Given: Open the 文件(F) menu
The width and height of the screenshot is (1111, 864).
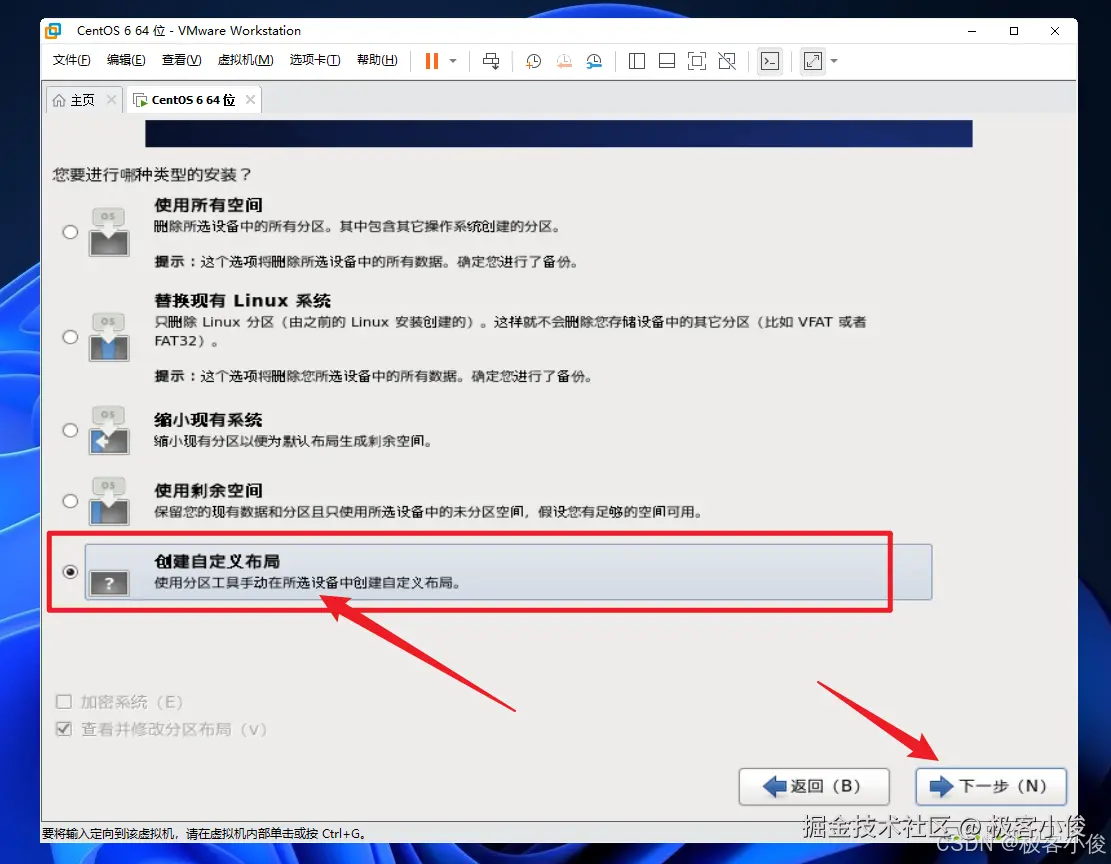Looking at the screenshot, I should point(72,60).
